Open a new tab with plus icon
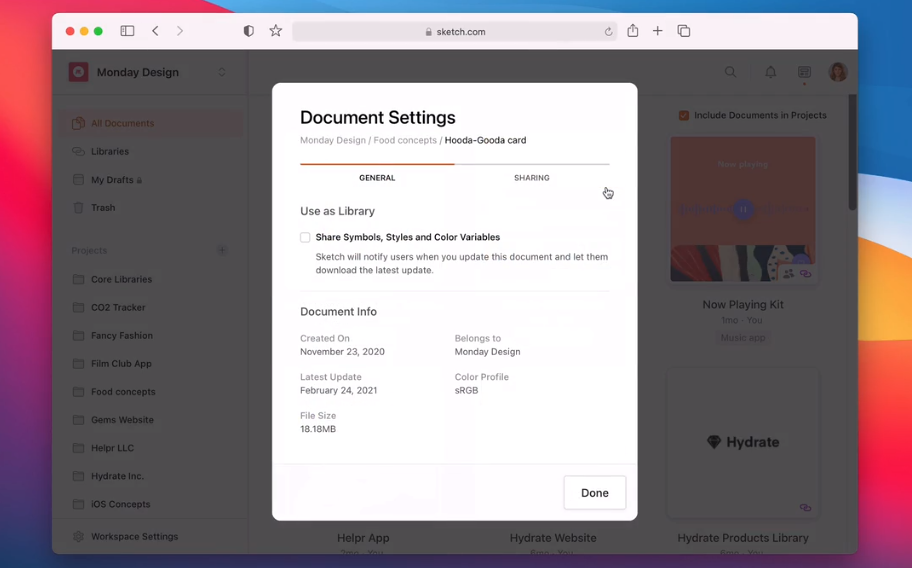912x568 pixels. tap(658, 31)
